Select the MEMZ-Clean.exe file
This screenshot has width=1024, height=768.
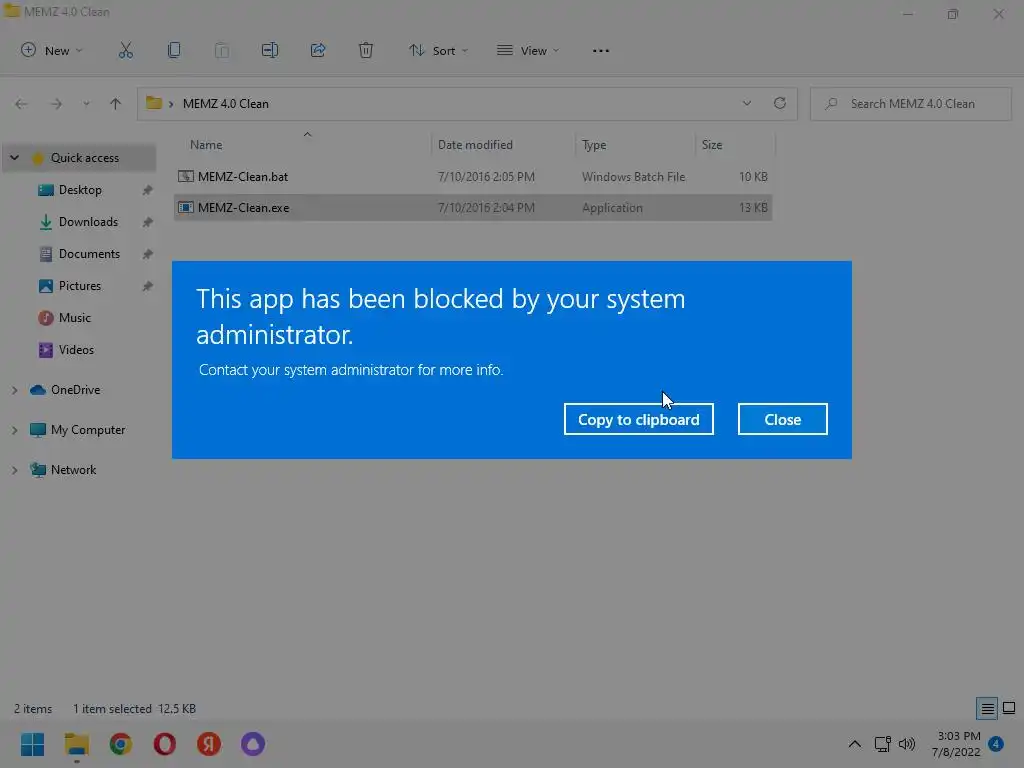(x=473, y=208)
